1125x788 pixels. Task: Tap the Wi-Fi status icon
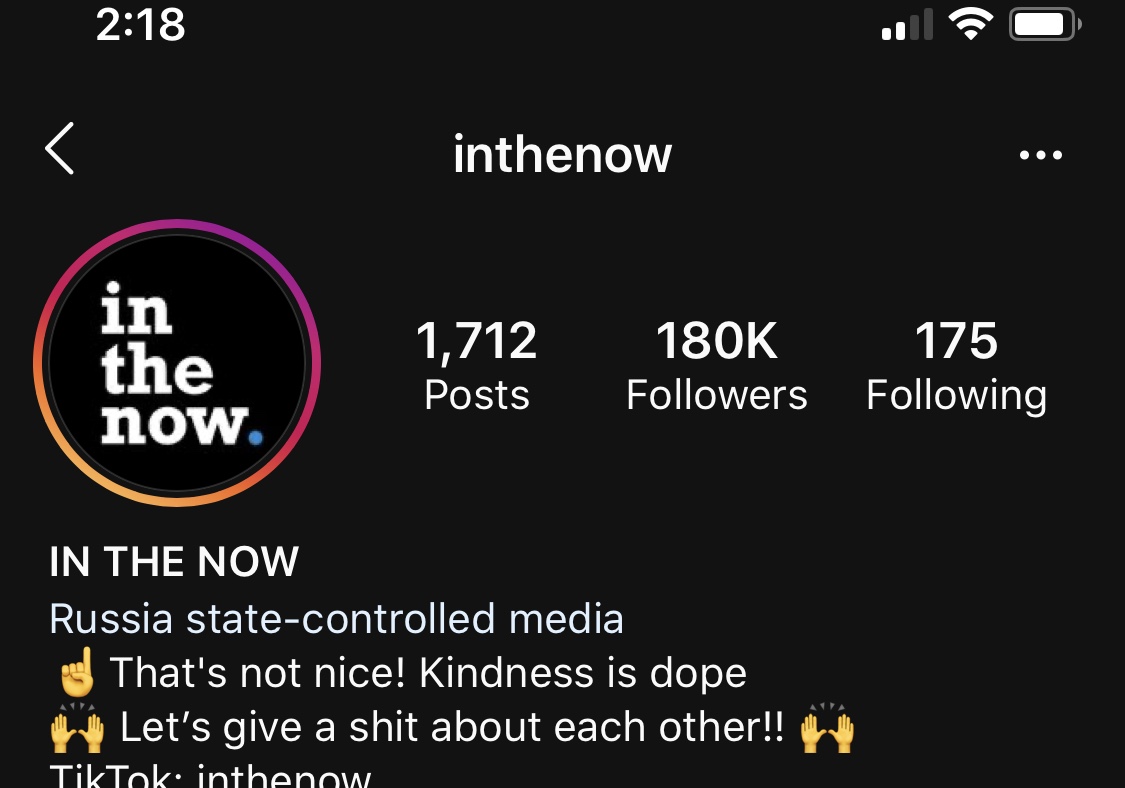(x=970, y=24)
